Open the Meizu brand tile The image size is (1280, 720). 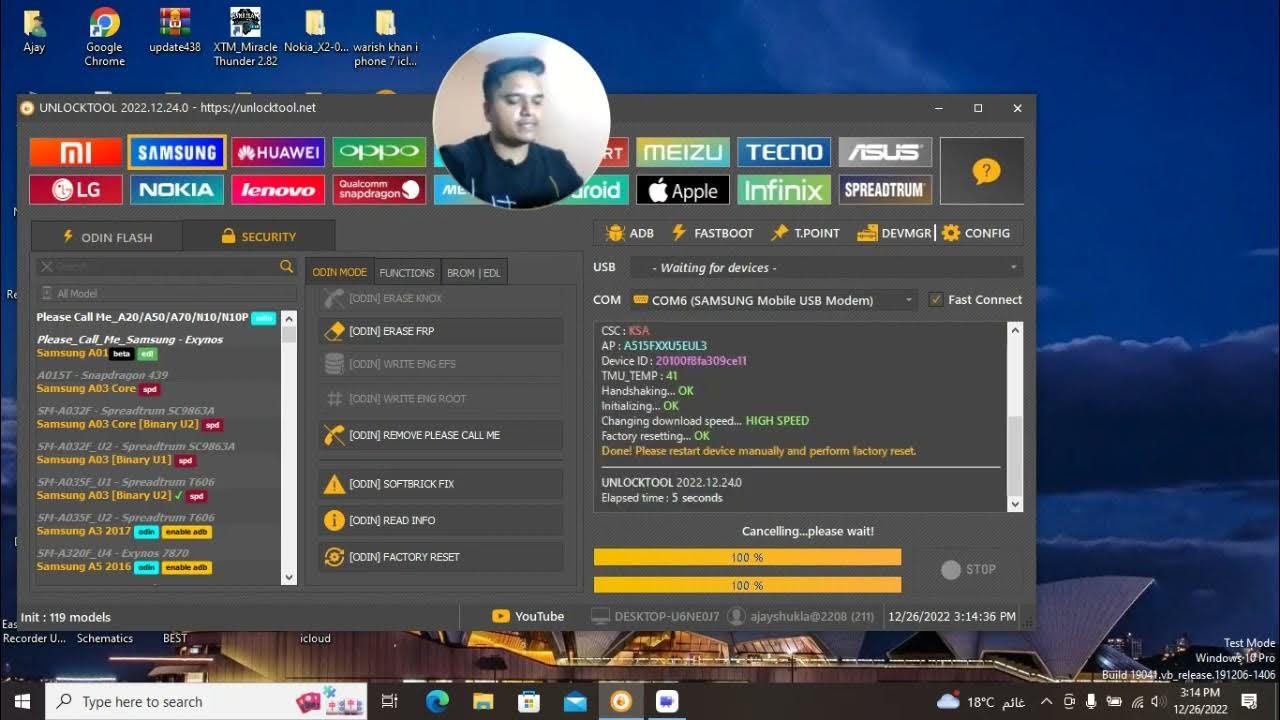(683, 152)
